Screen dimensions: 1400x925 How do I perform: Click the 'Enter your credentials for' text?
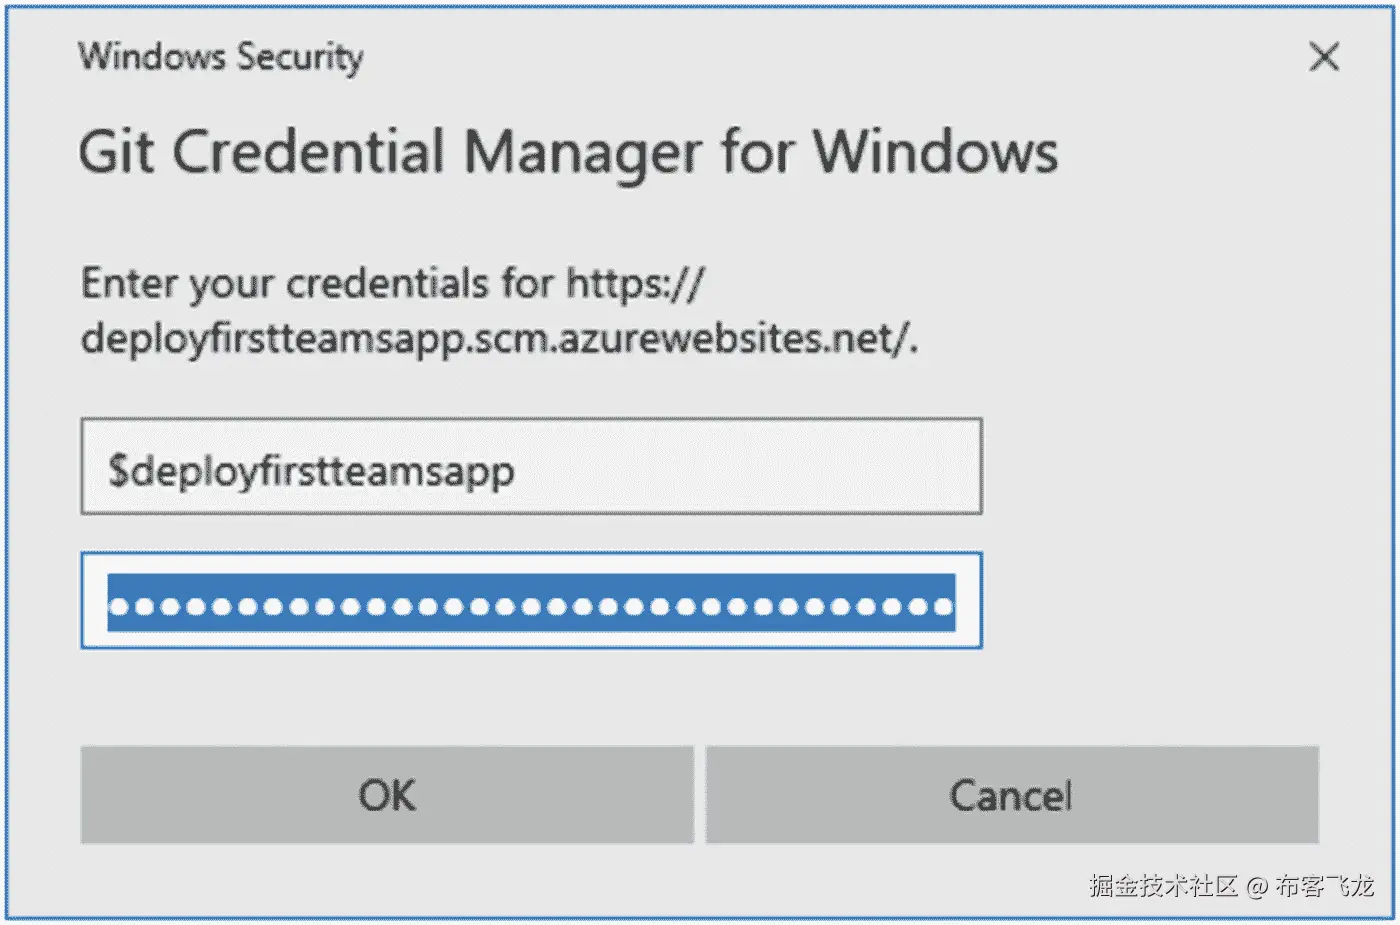(x=317, y=284)
